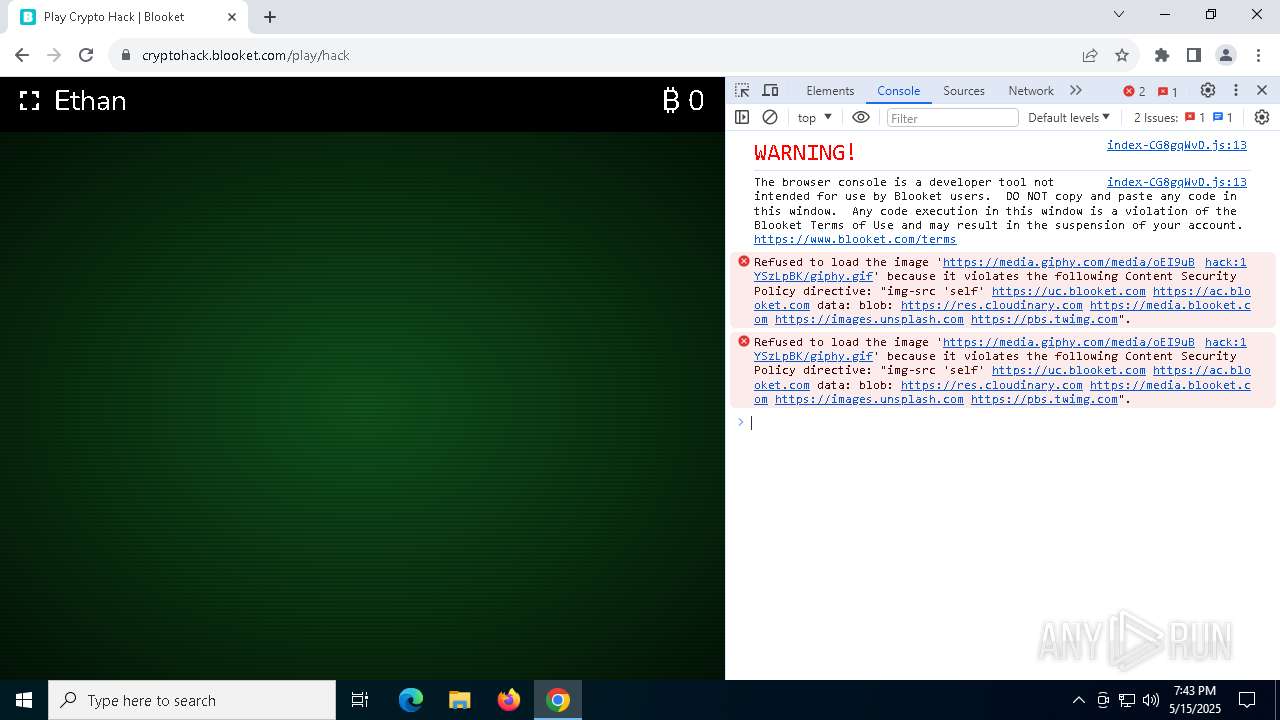Viewport: 1280px width, 720px height.
Task: Toggle the live expression eye icon
Action: [x=861, y=117]
